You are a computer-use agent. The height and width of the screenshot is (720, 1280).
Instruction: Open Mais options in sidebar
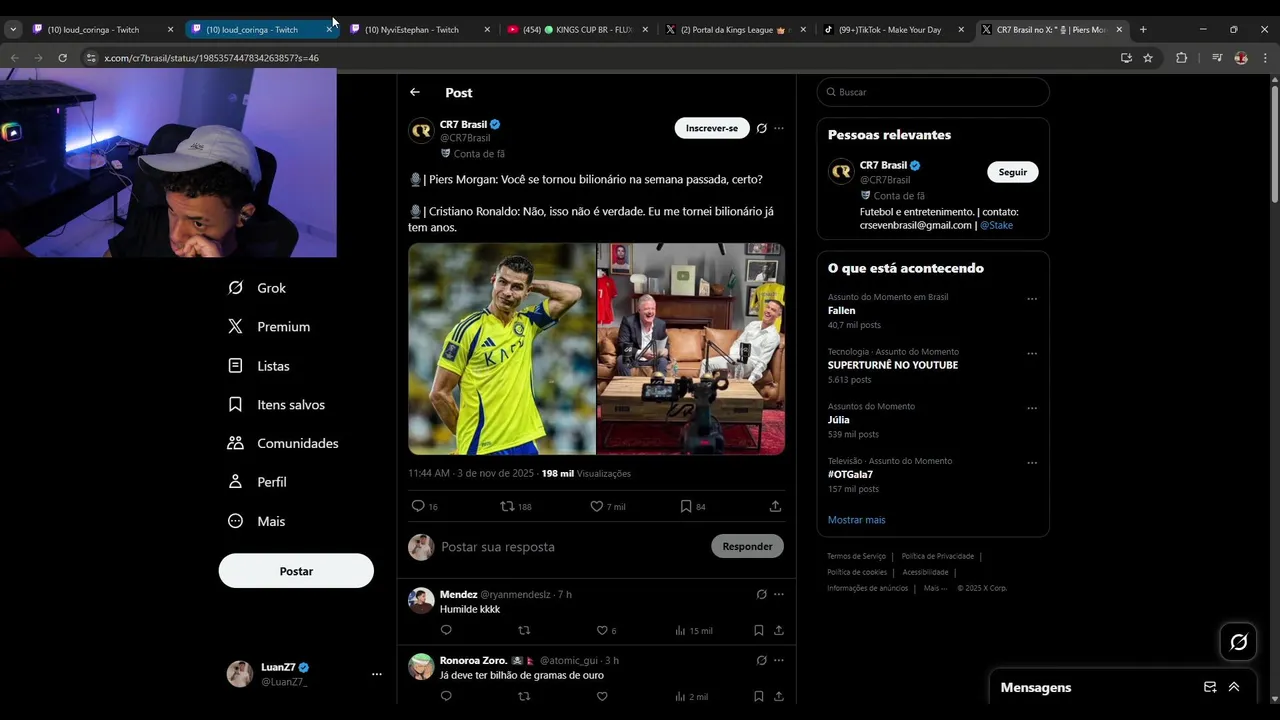256,521
